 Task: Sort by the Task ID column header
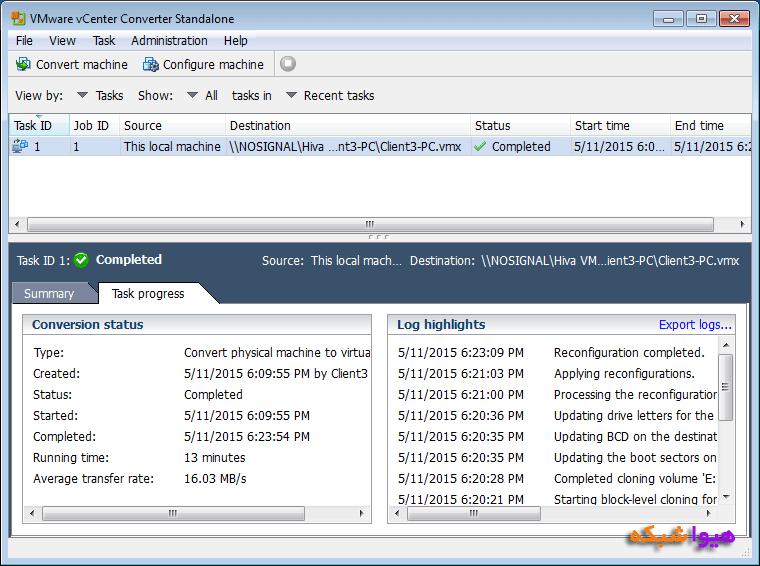[x=39, y=126]
